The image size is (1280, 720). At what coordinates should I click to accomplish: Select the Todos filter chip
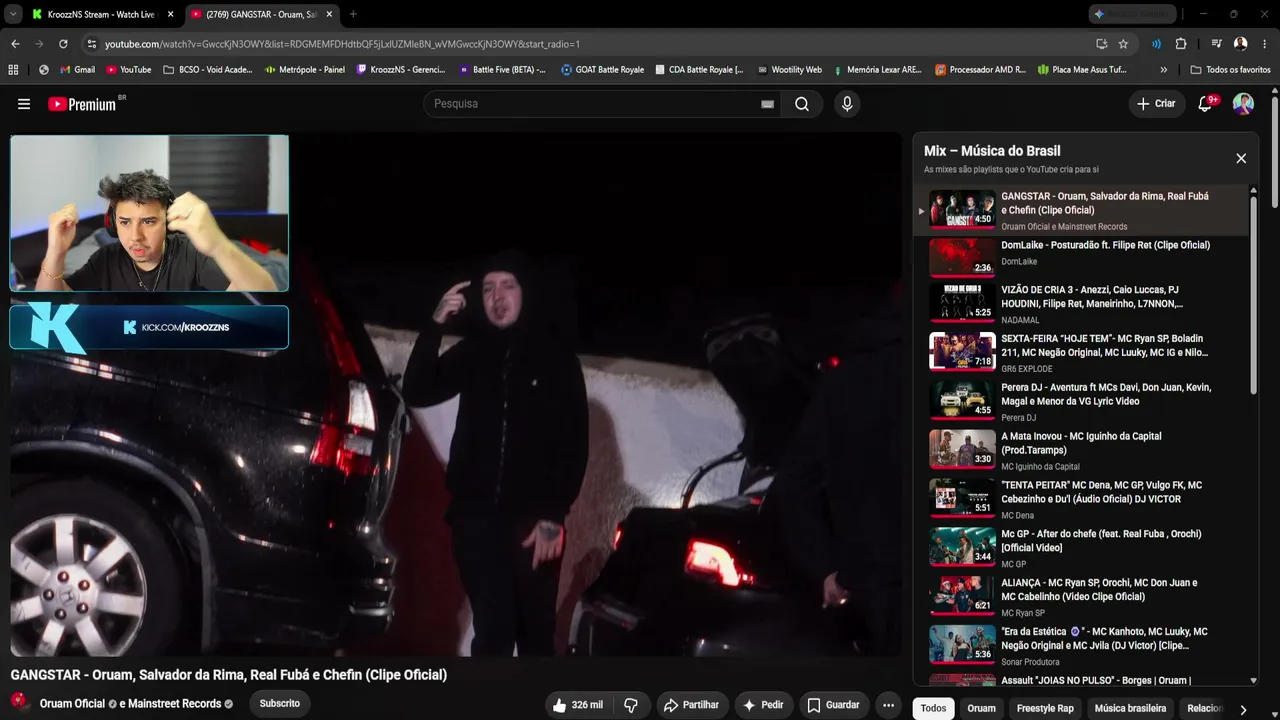933,708
